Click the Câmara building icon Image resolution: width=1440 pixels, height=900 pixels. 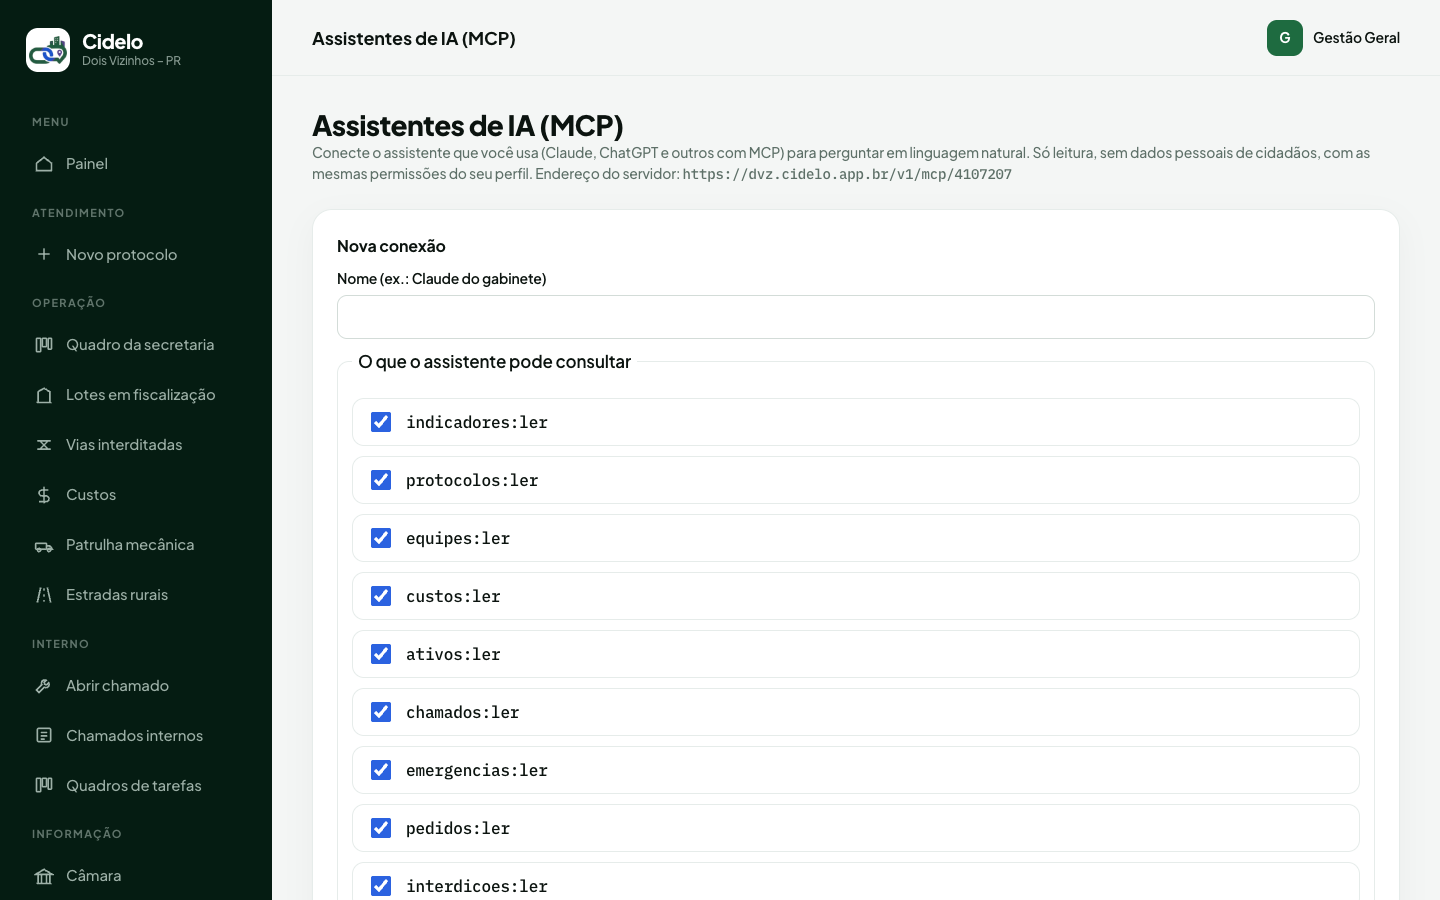(x=44, y=876)
